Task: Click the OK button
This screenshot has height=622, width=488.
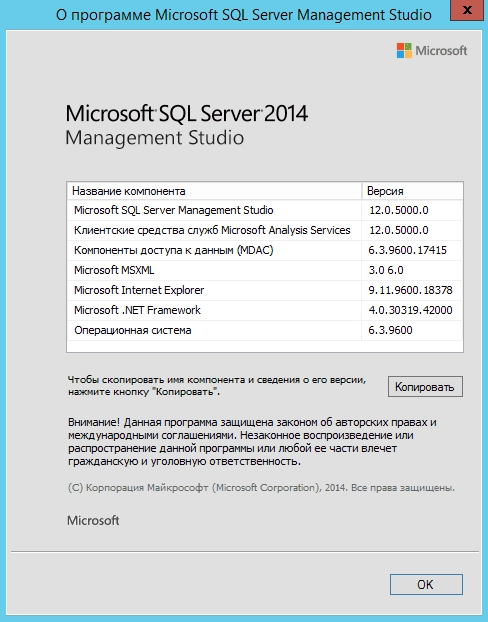Action: click(426, 584)
